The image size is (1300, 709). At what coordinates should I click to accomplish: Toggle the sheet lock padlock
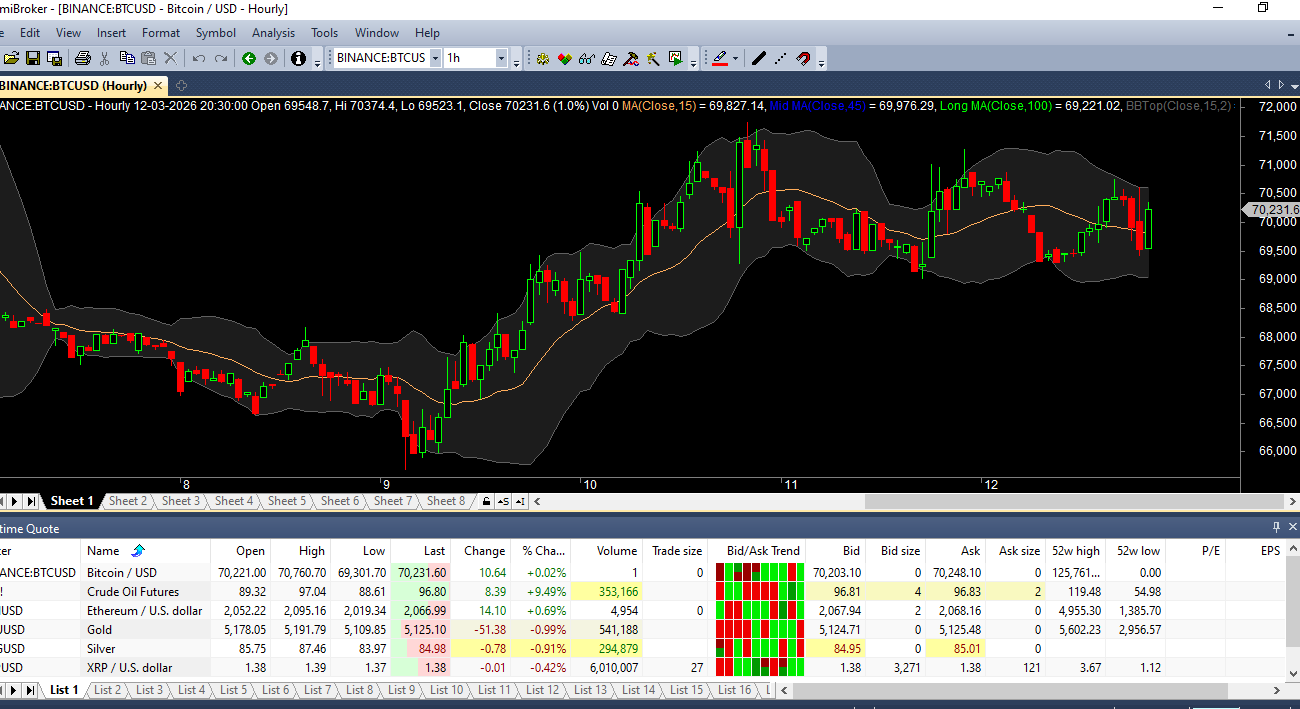[x=487, y=501]
